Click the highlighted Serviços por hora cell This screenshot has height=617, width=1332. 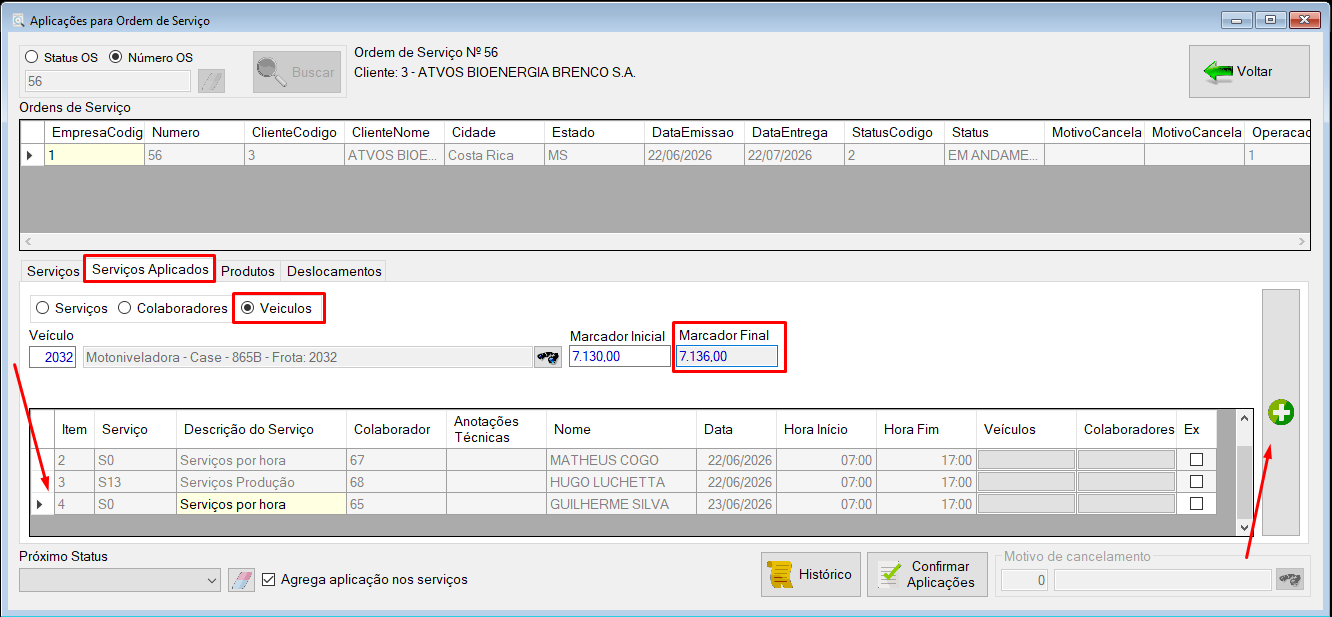(261, 504)
